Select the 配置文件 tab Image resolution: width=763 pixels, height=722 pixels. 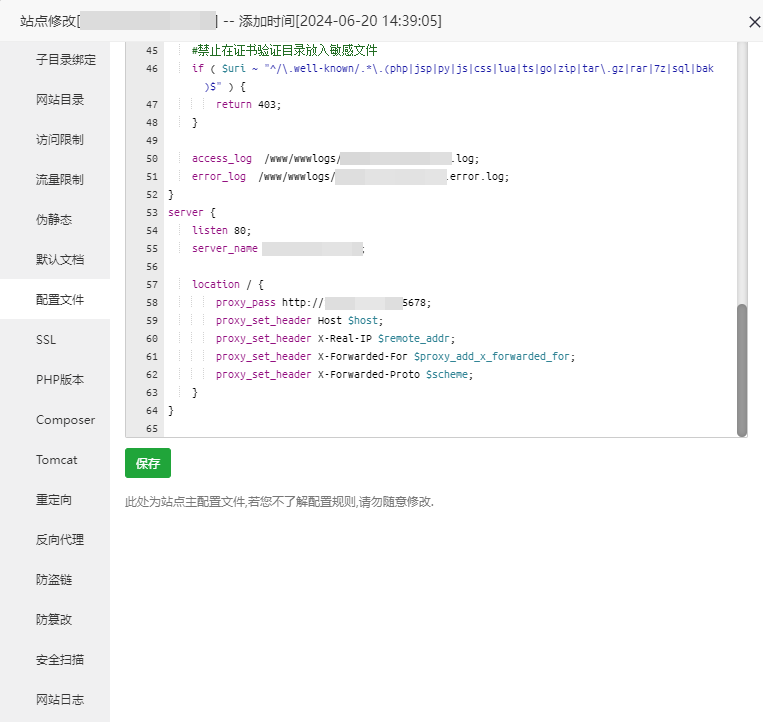click(x=60, y=299)
